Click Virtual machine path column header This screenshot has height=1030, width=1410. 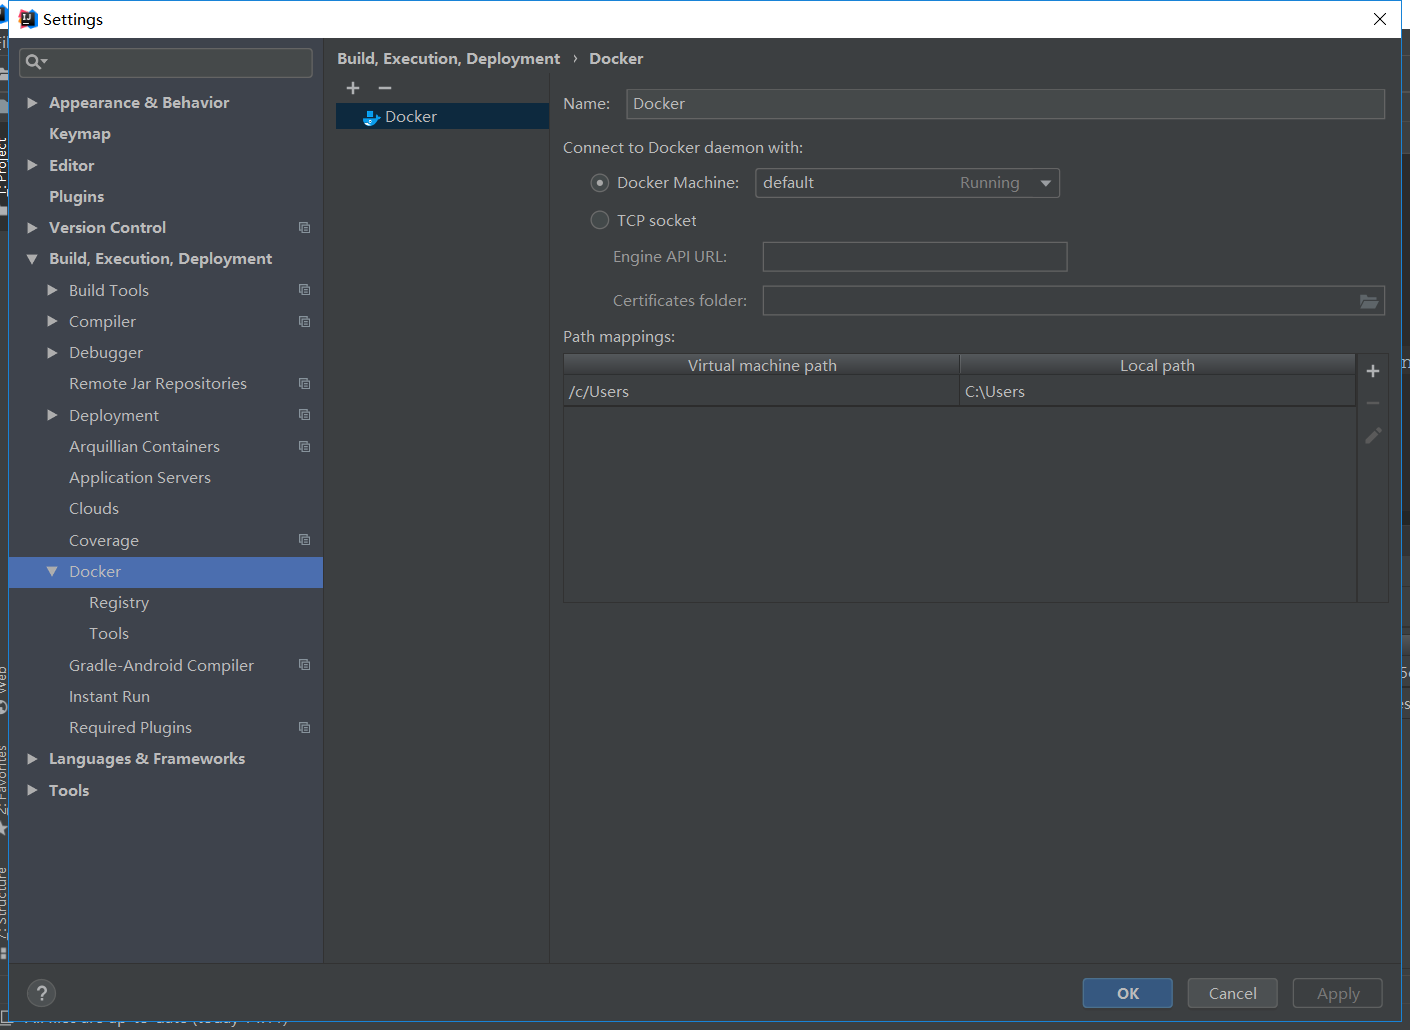[x=761, y=365]
